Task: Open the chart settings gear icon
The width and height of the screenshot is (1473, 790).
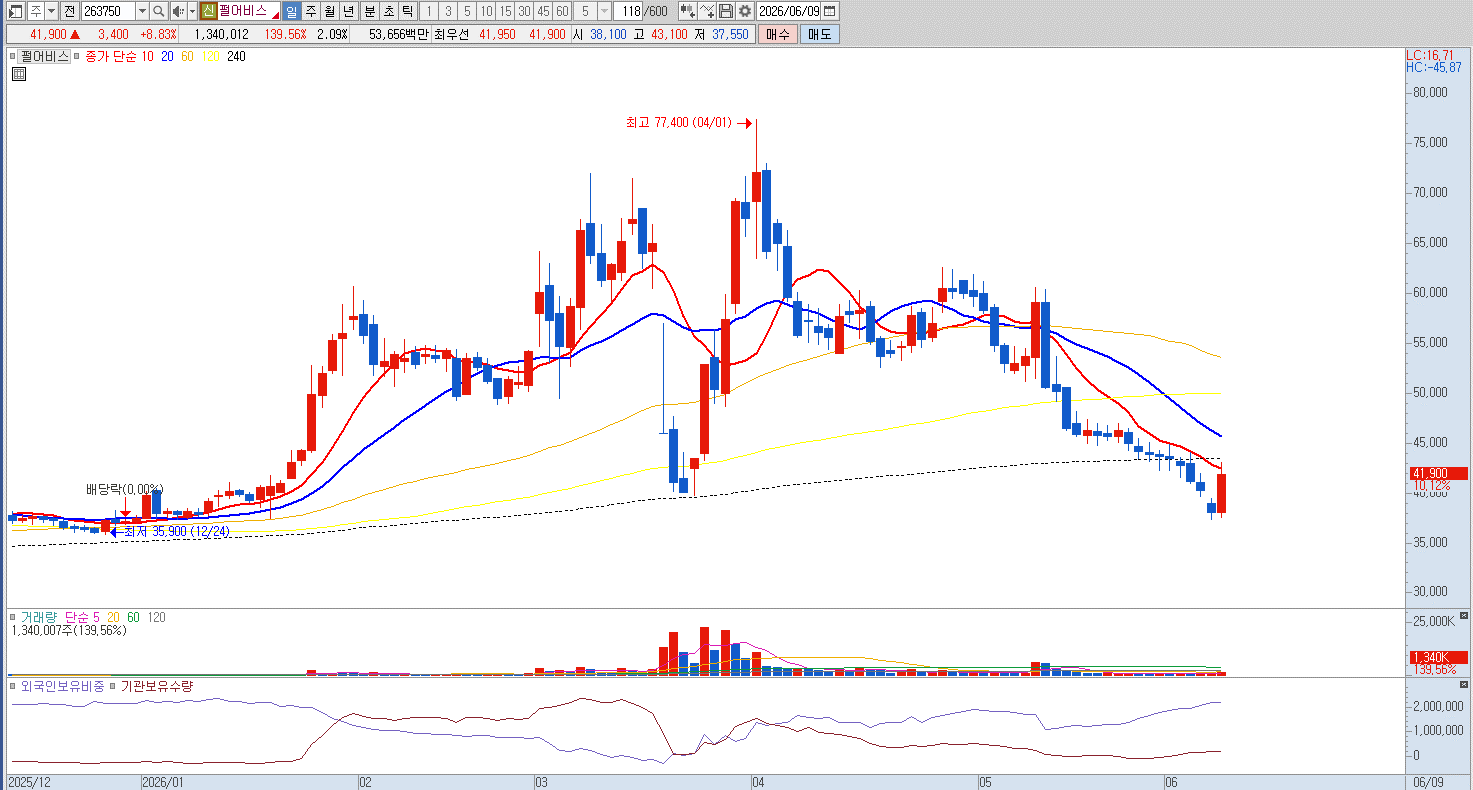Action: tap(745, 11)
